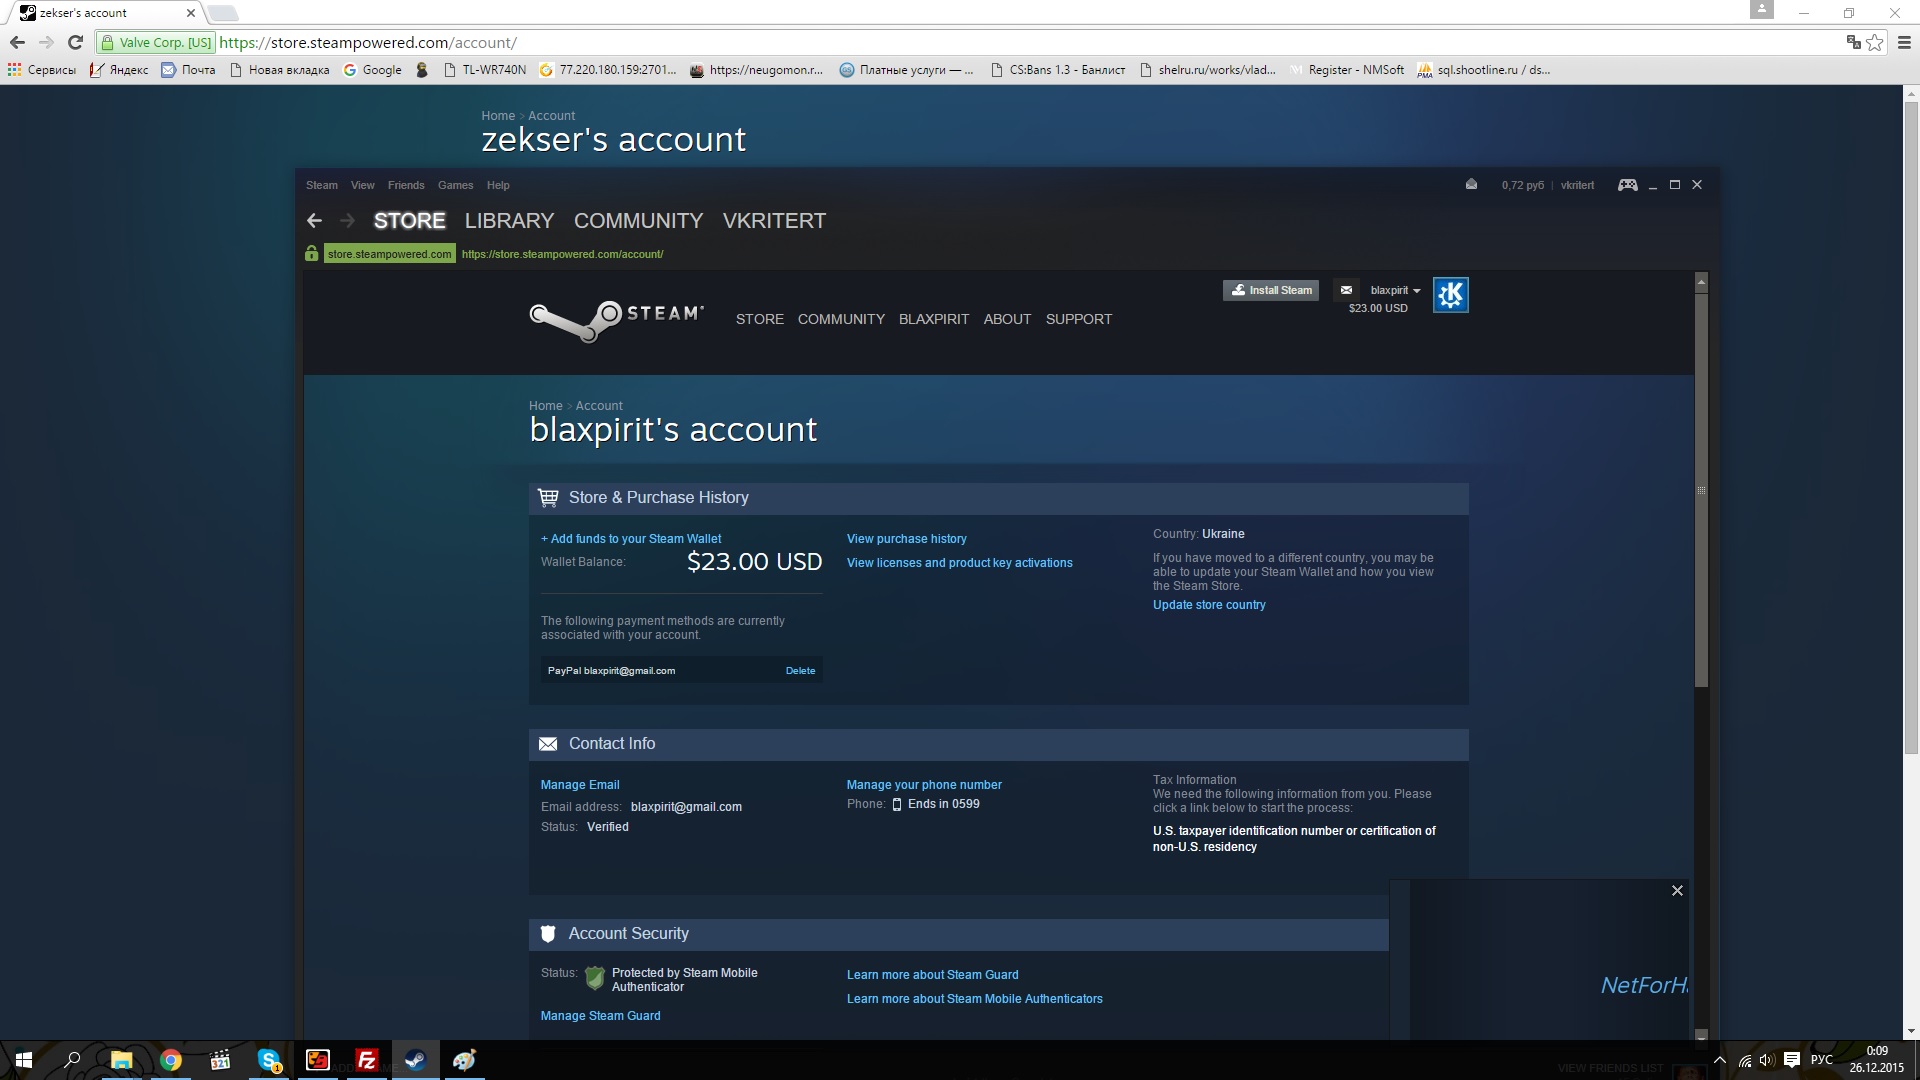Open FileZilla from the taskbar

click(367, 1060)
